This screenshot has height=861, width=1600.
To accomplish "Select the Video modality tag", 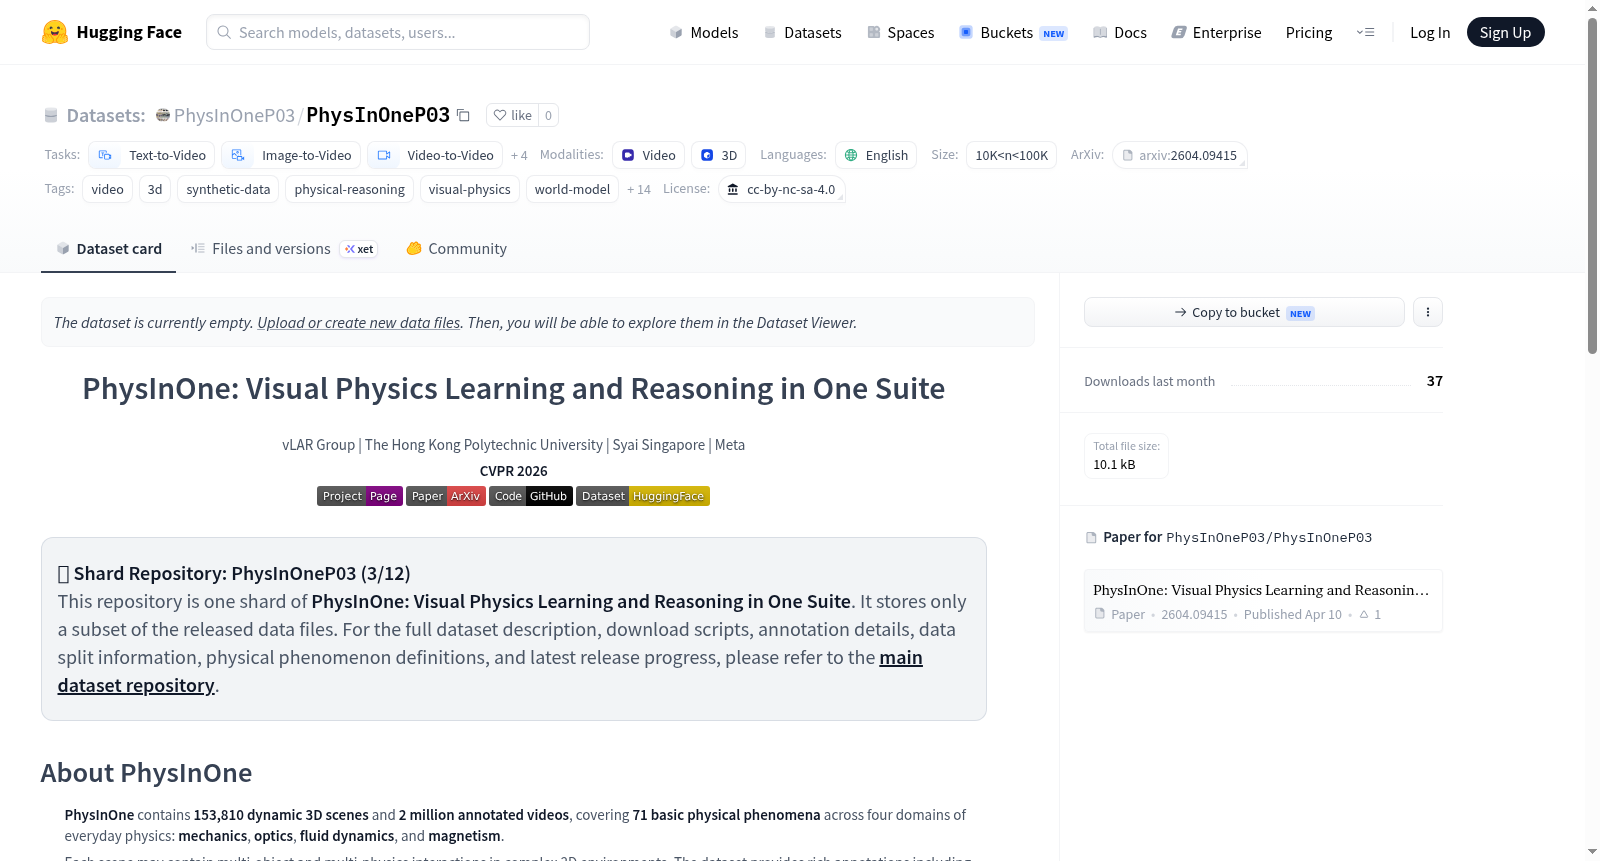I will coord(648,155).
